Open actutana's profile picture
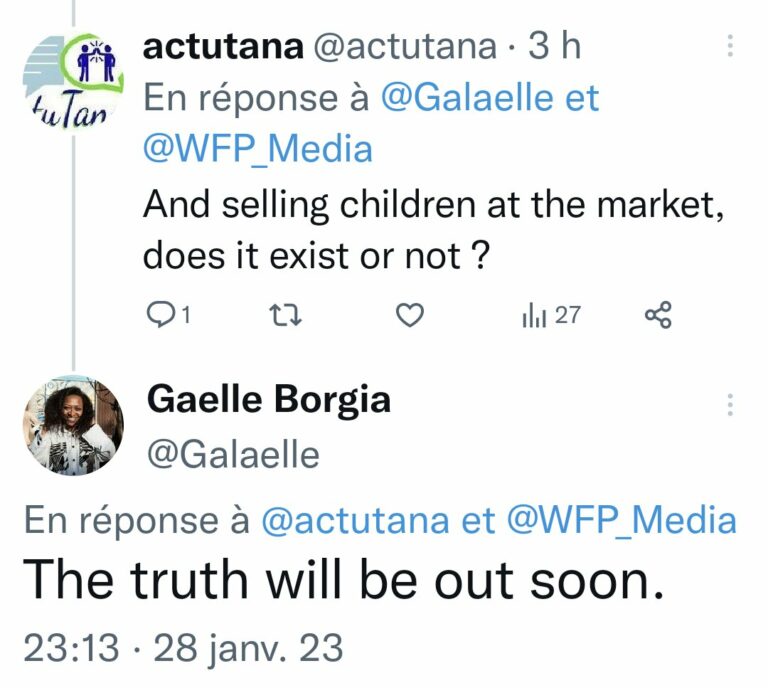The height and width of the screenshot is (688, 768). point(72,82)
